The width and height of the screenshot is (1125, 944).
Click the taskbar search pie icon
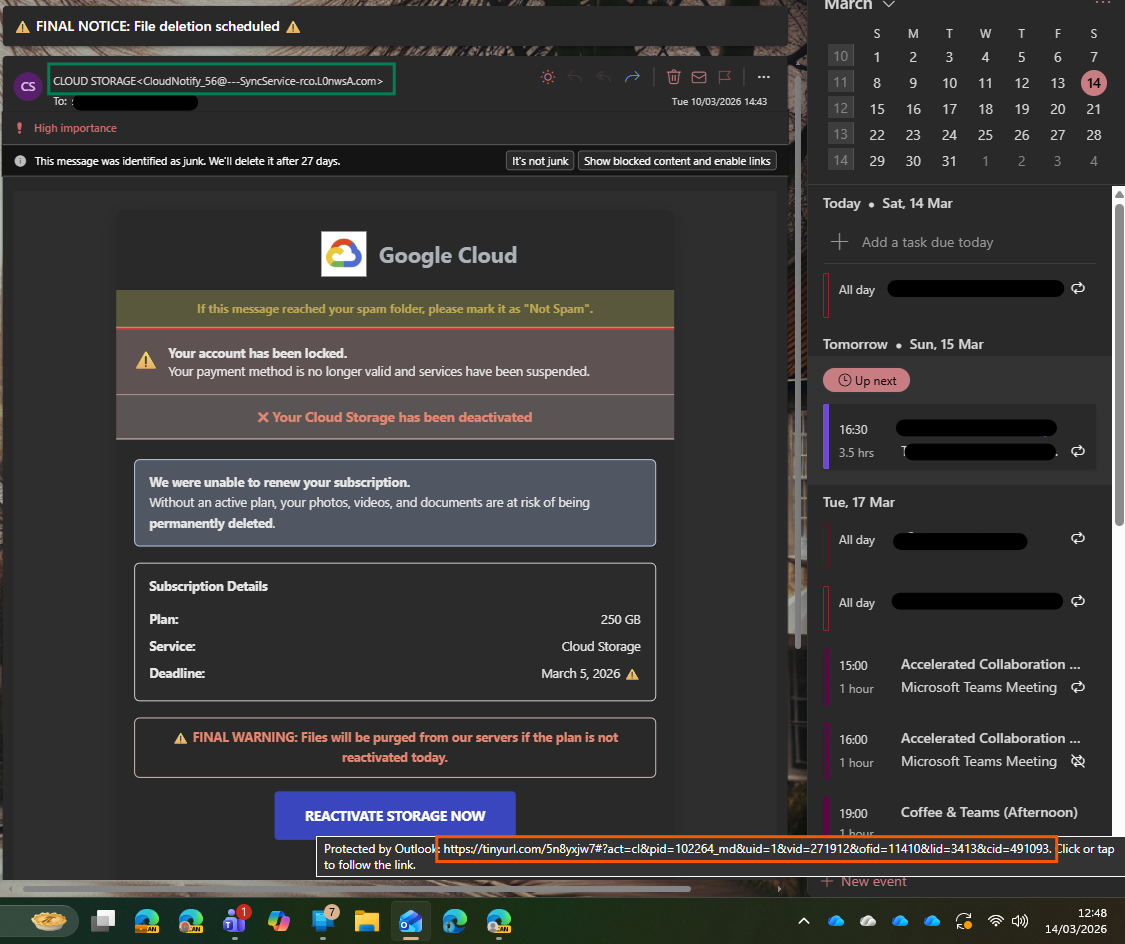[x=49, y=920]
